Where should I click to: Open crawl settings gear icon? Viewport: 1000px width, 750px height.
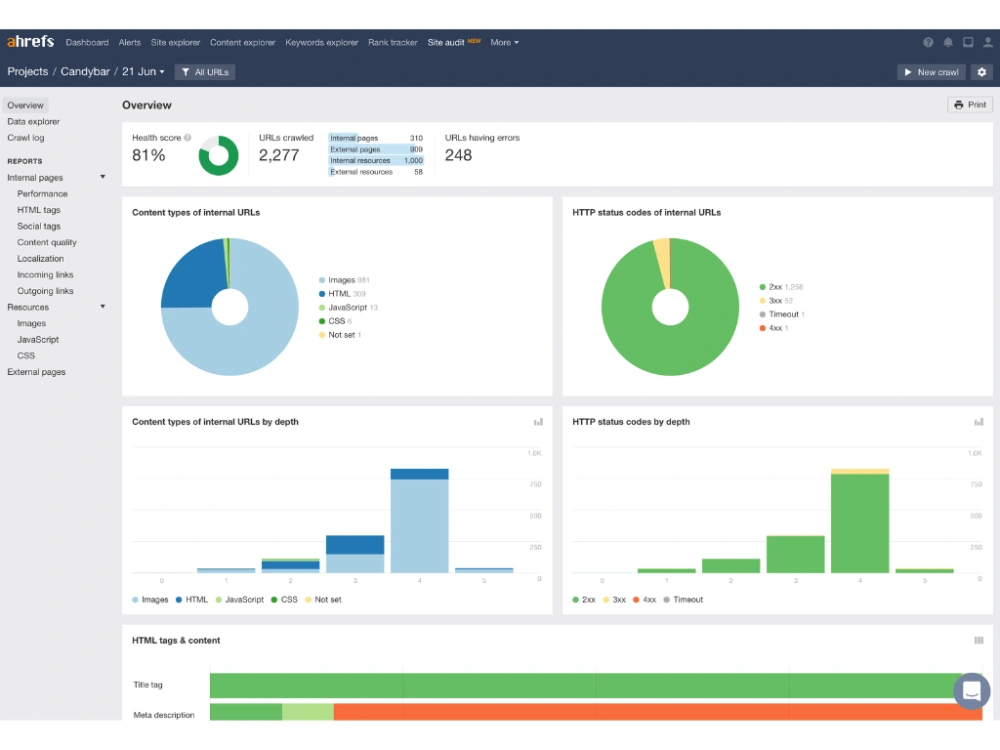pyautogui.click(x=982, y=72)
